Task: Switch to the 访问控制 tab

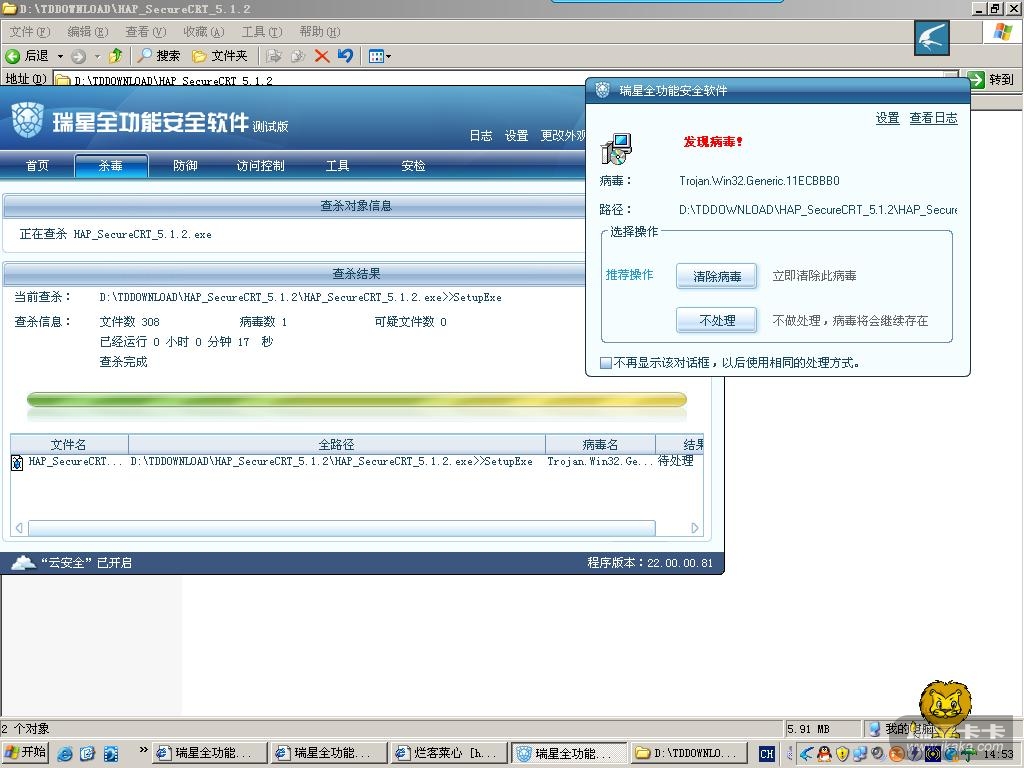Action: tap(261, 165)
